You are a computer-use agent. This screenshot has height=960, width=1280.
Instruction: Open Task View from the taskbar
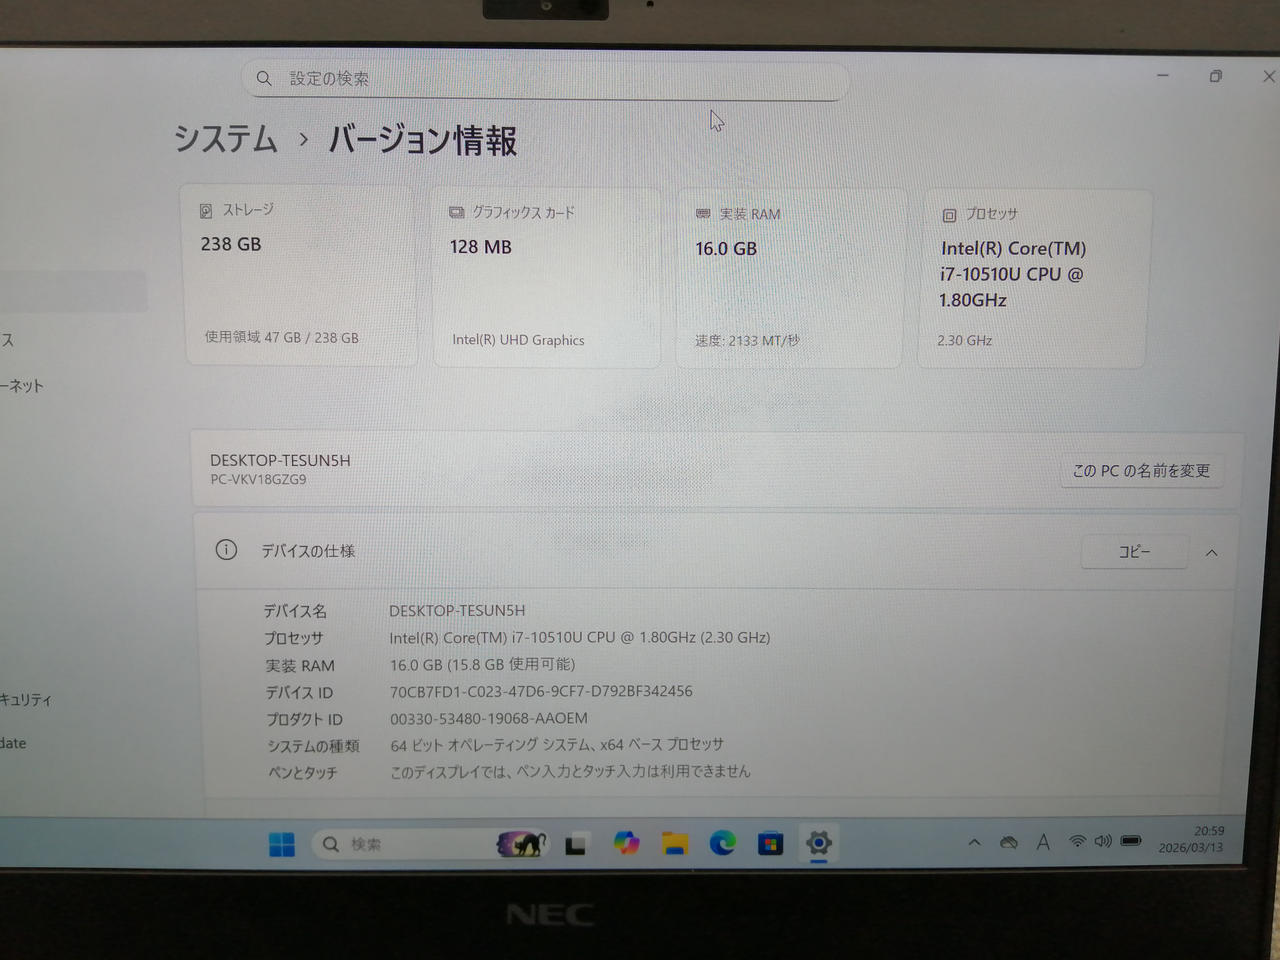tap(575, 845)
